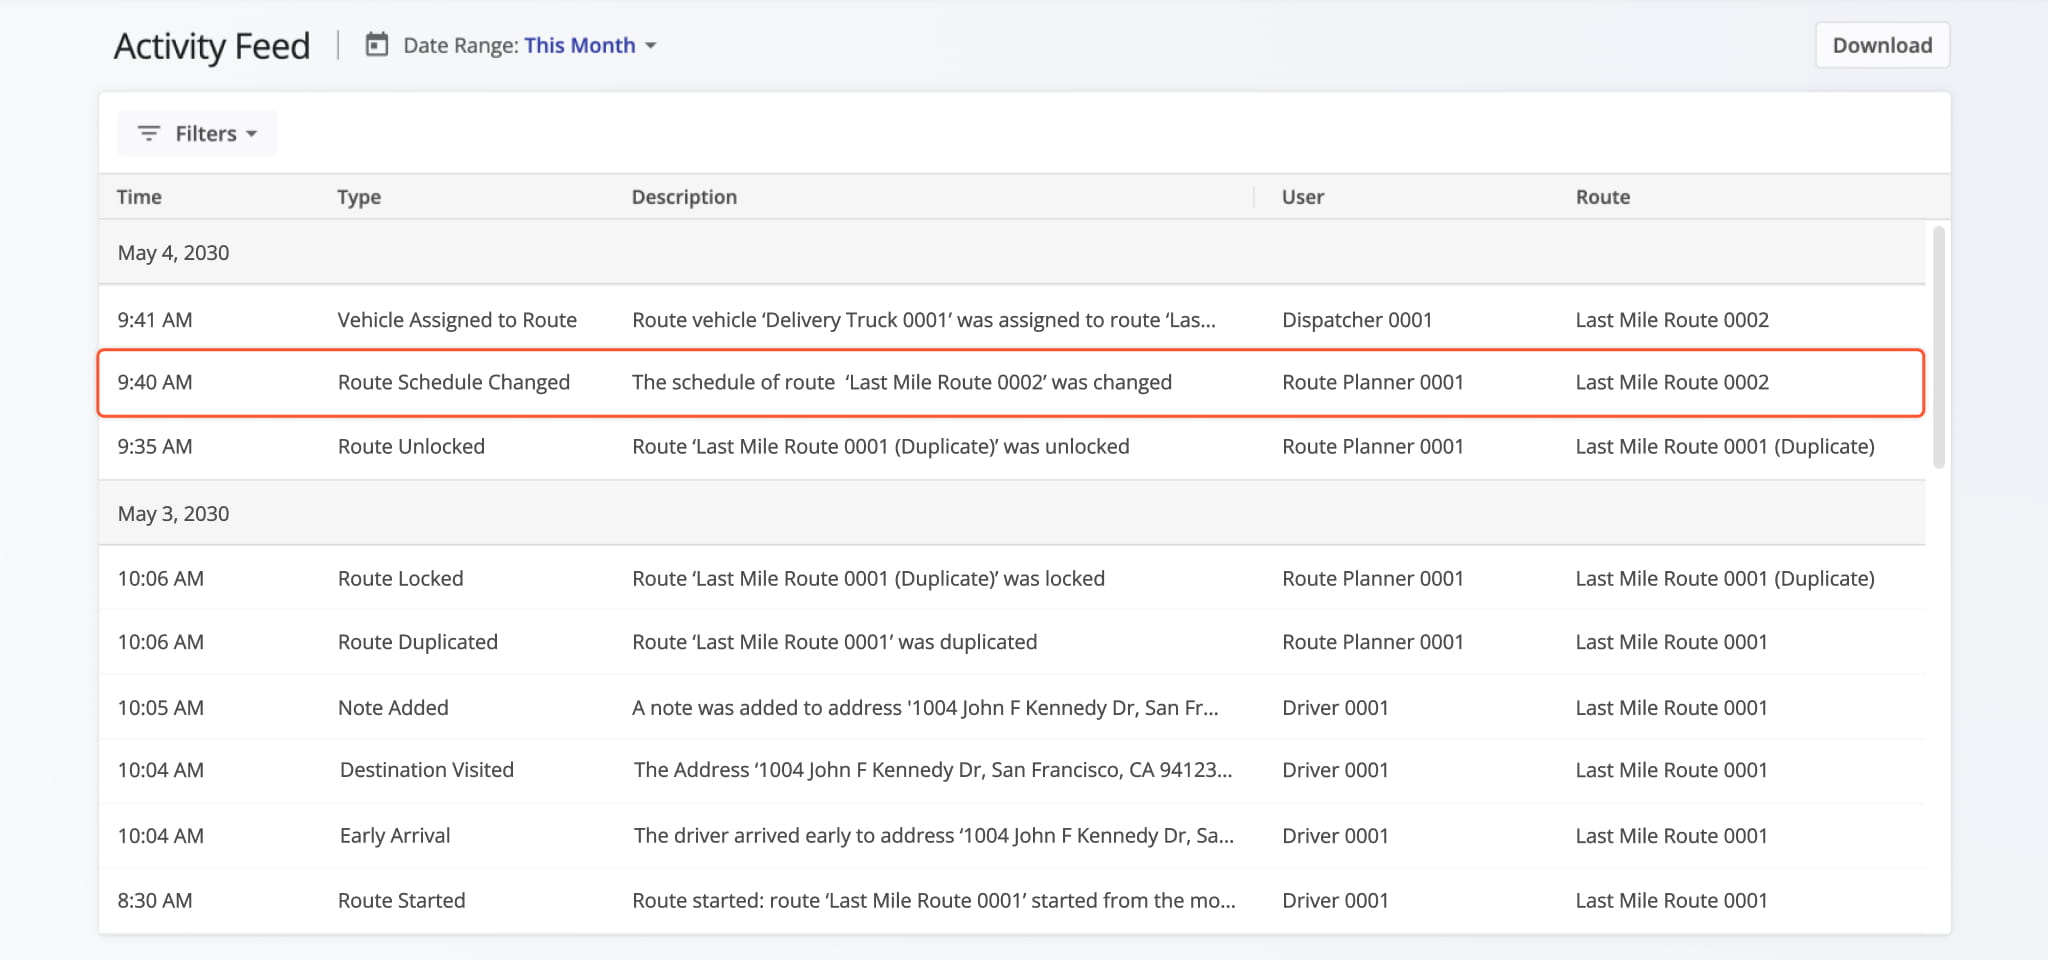Select the Route Unlocked type cell
2048x960 pixels.
(x=411, y=446)
